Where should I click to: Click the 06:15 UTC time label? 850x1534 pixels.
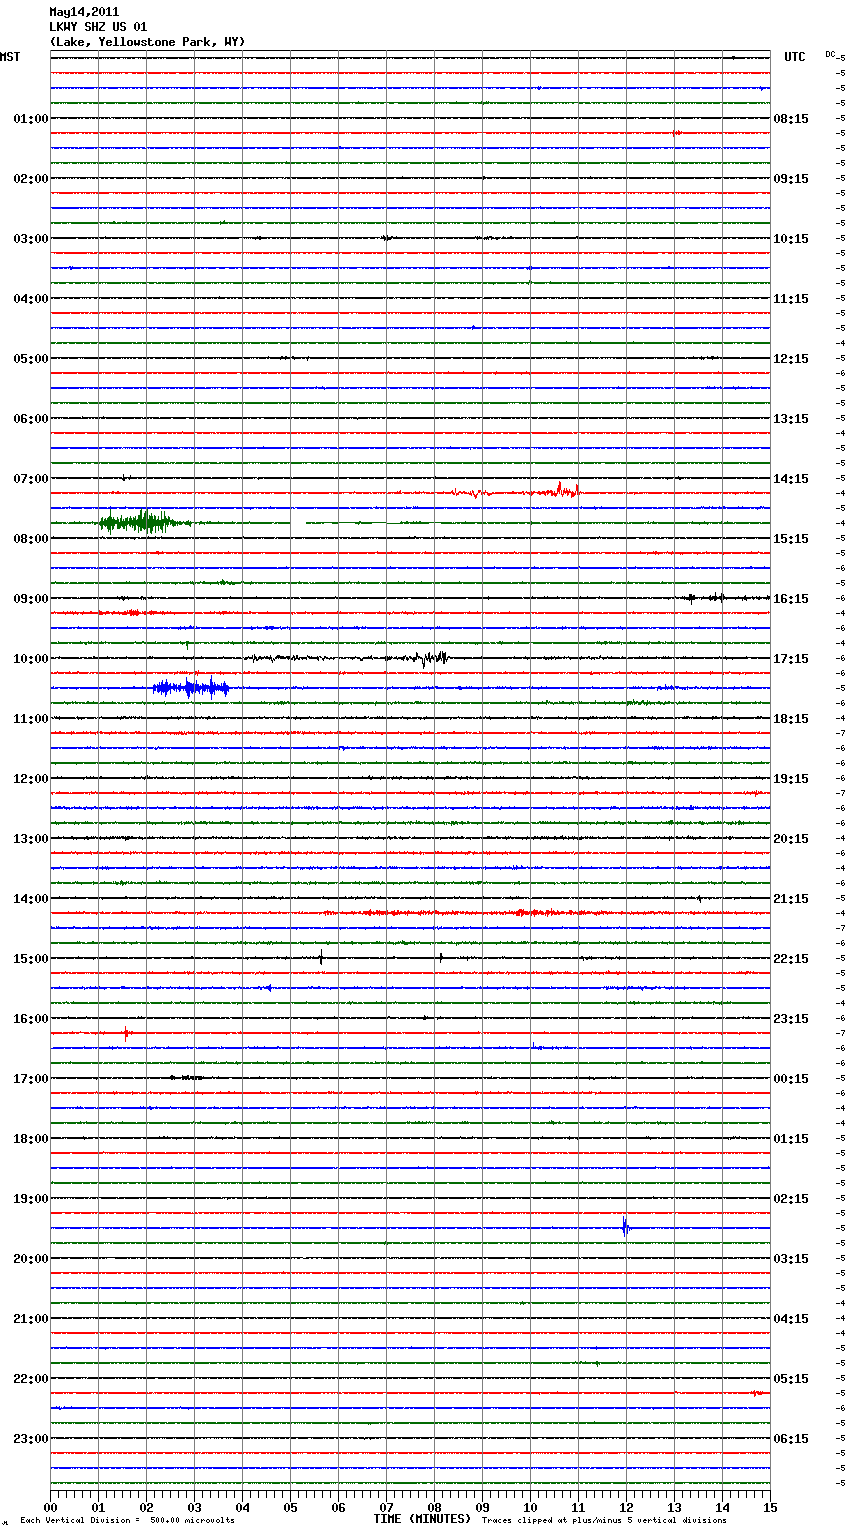[x=791, y=1439]
